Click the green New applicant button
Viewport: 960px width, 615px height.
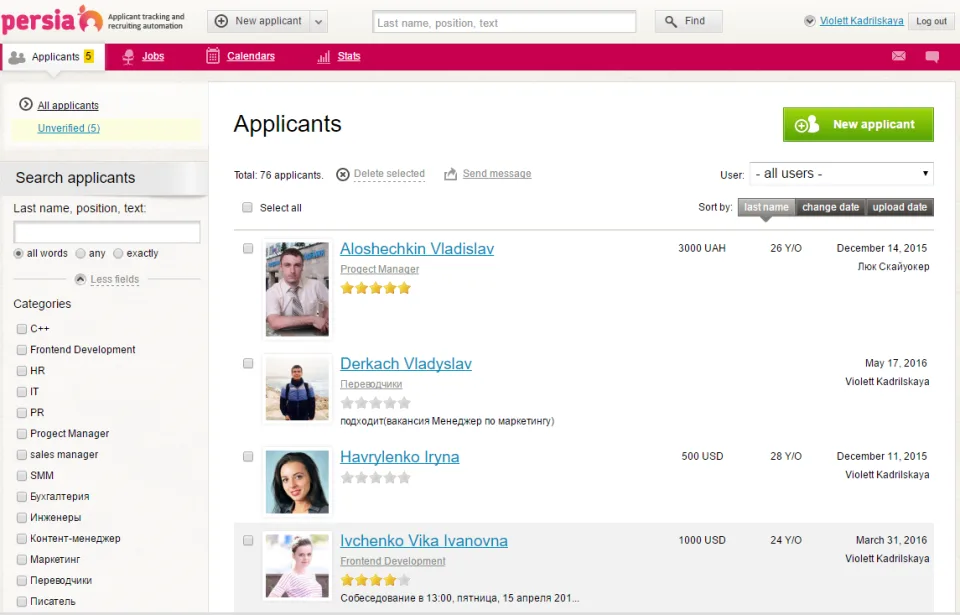858,124
